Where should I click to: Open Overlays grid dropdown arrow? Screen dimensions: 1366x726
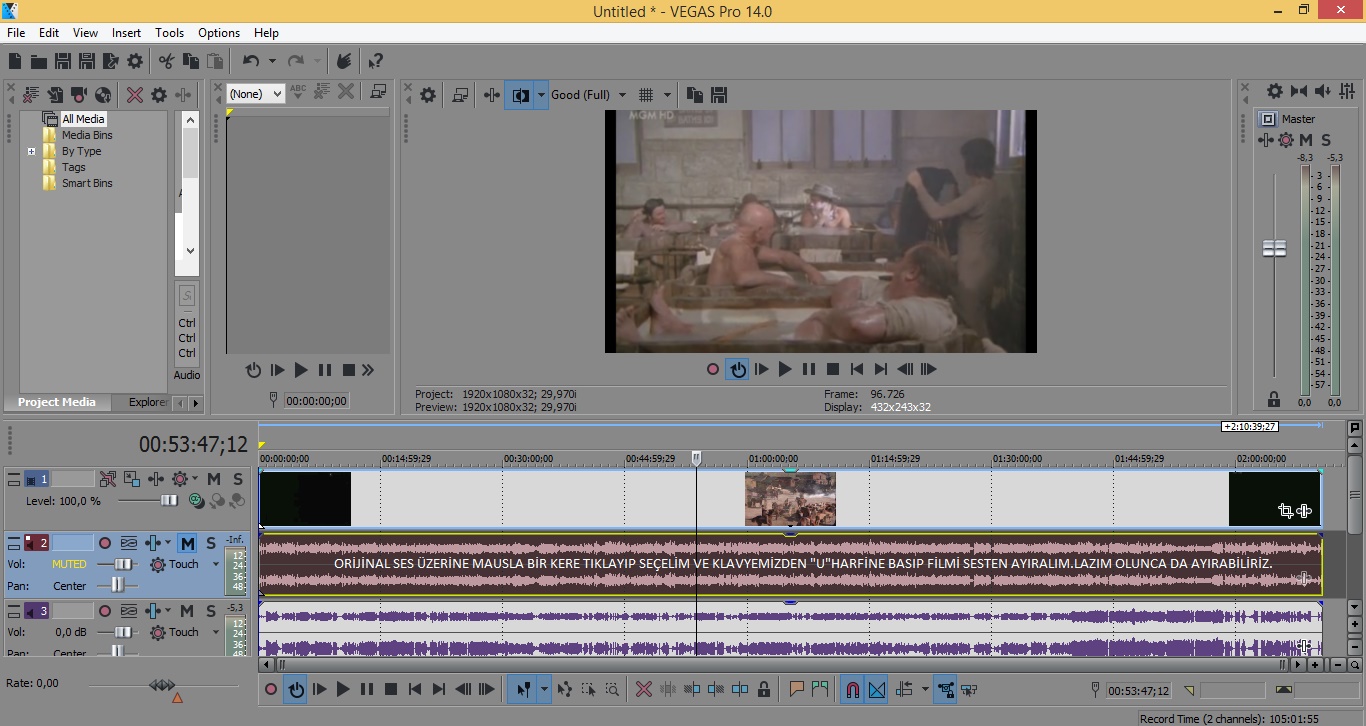coord(667,95)
